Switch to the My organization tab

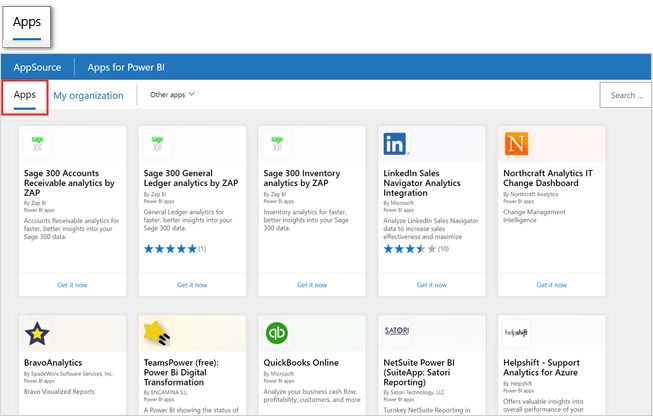click(88, 96)
